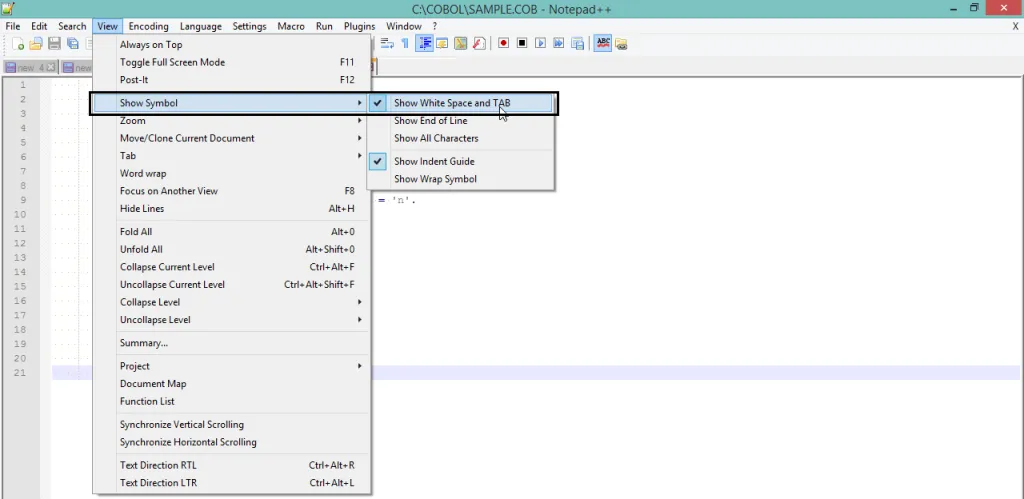Open the User Defined Language toolbar icon
This screenshot has width=1024, height=499.
click(x=442, y=43)
